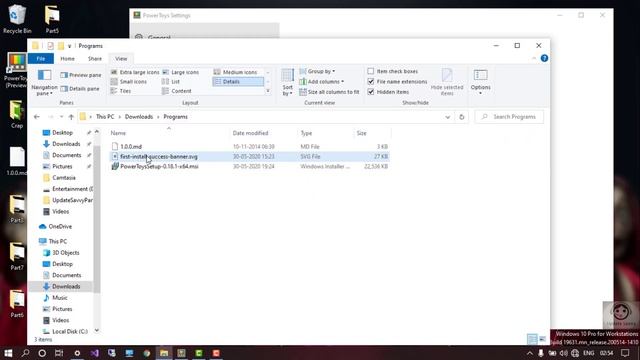Expand the layout gallery more arrow
The width and height of the screenshot is (640, 360).
click(268, 91)
